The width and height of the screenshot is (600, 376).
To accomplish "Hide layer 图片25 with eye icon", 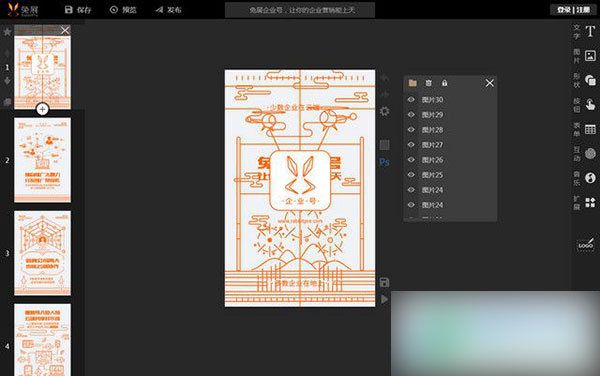I will tap(411, 174).
